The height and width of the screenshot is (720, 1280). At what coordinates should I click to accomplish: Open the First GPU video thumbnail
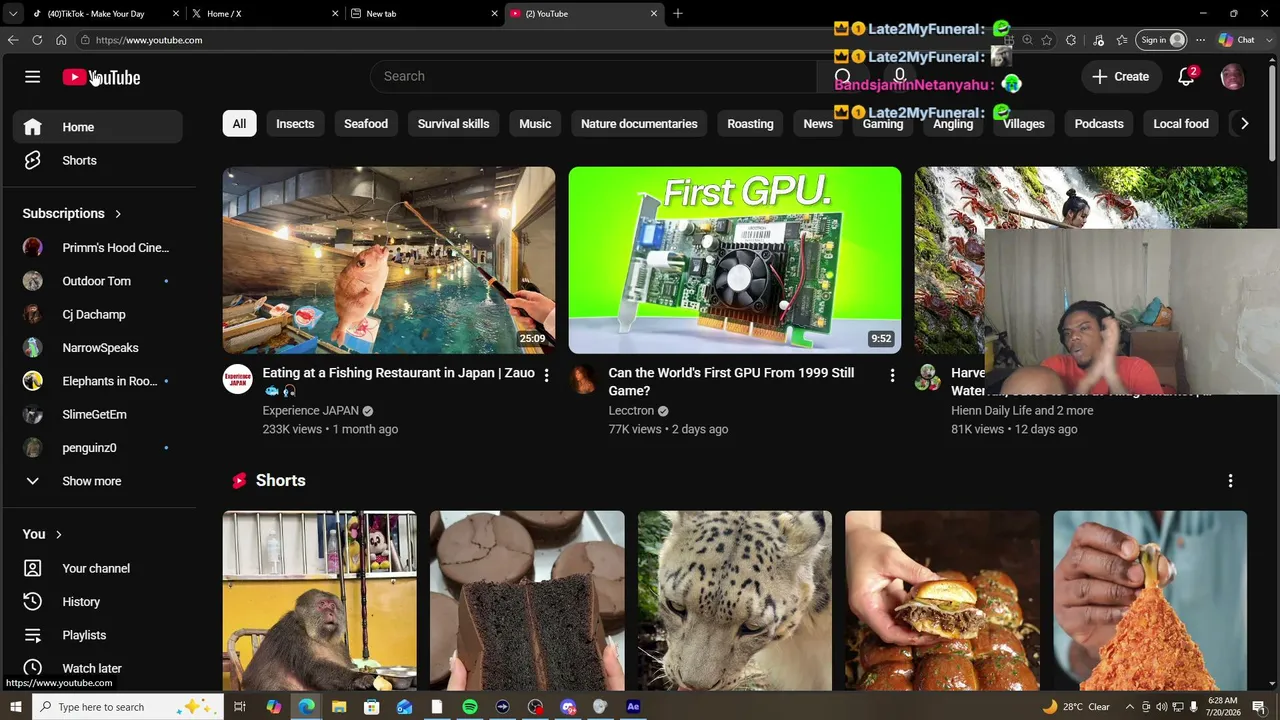click(x=735, y=260)
